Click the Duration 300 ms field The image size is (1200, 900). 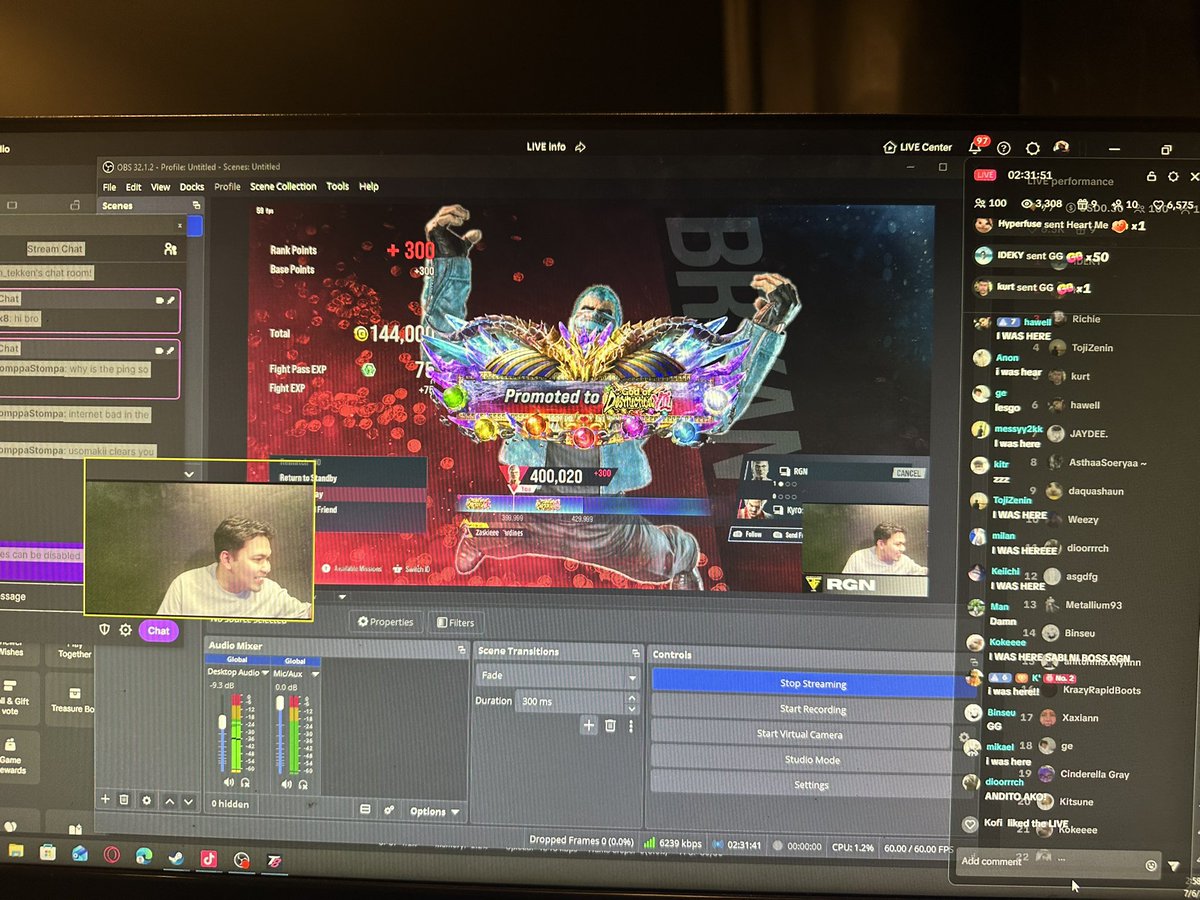[571, 701]
